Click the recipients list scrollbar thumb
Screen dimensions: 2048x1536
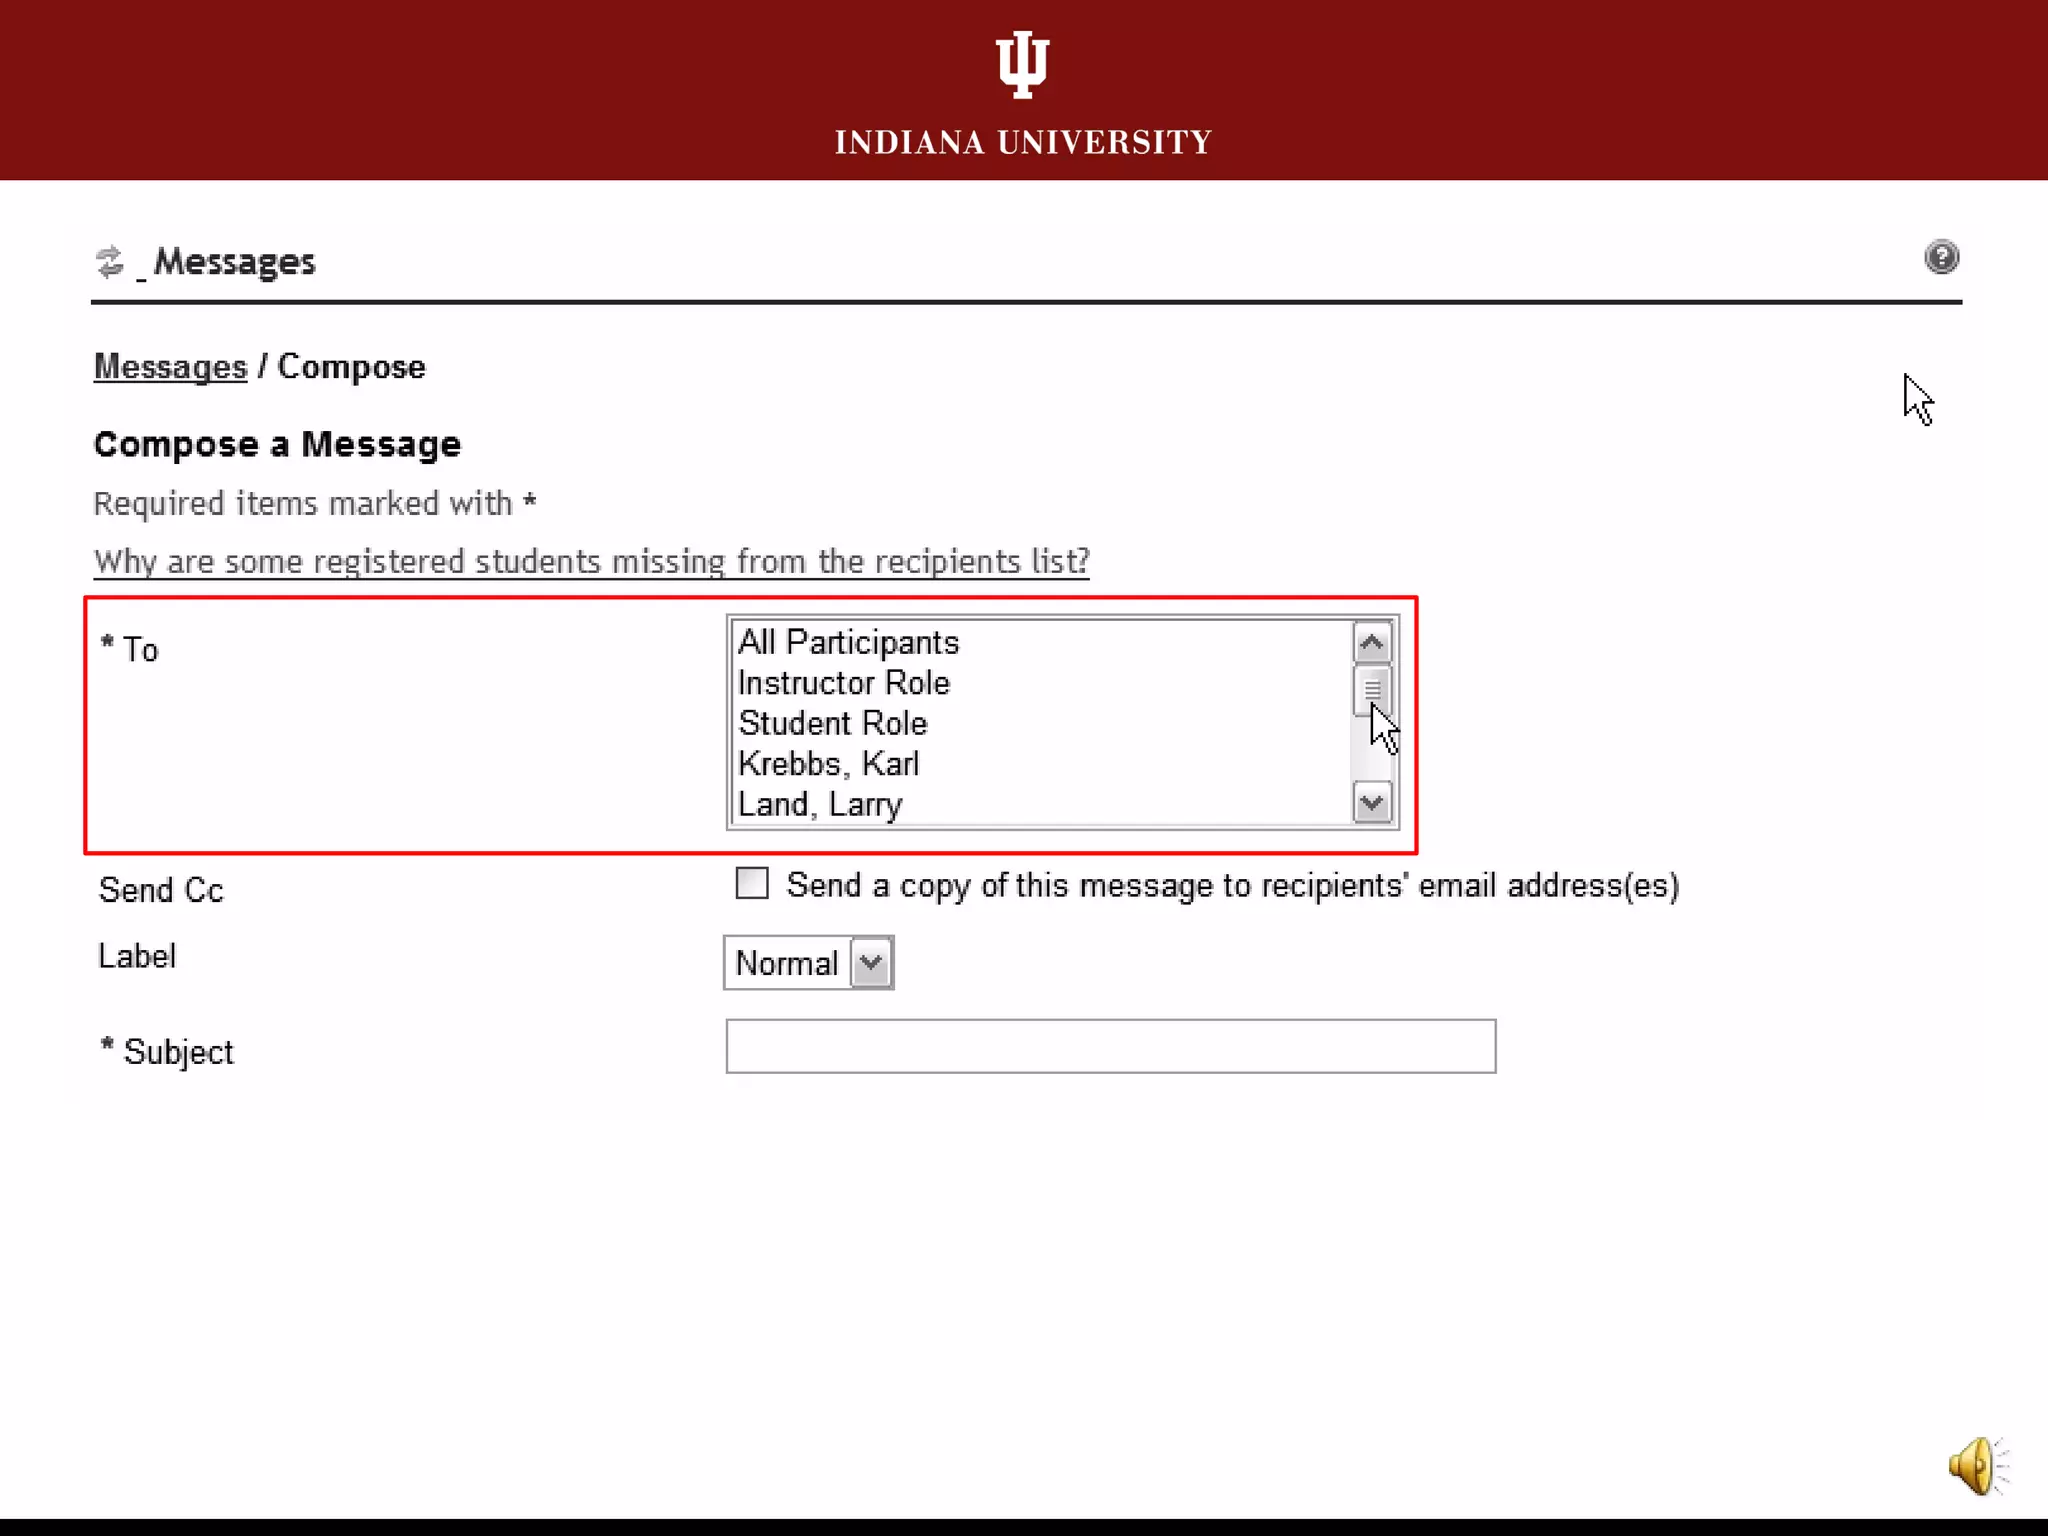(1372, 690)
